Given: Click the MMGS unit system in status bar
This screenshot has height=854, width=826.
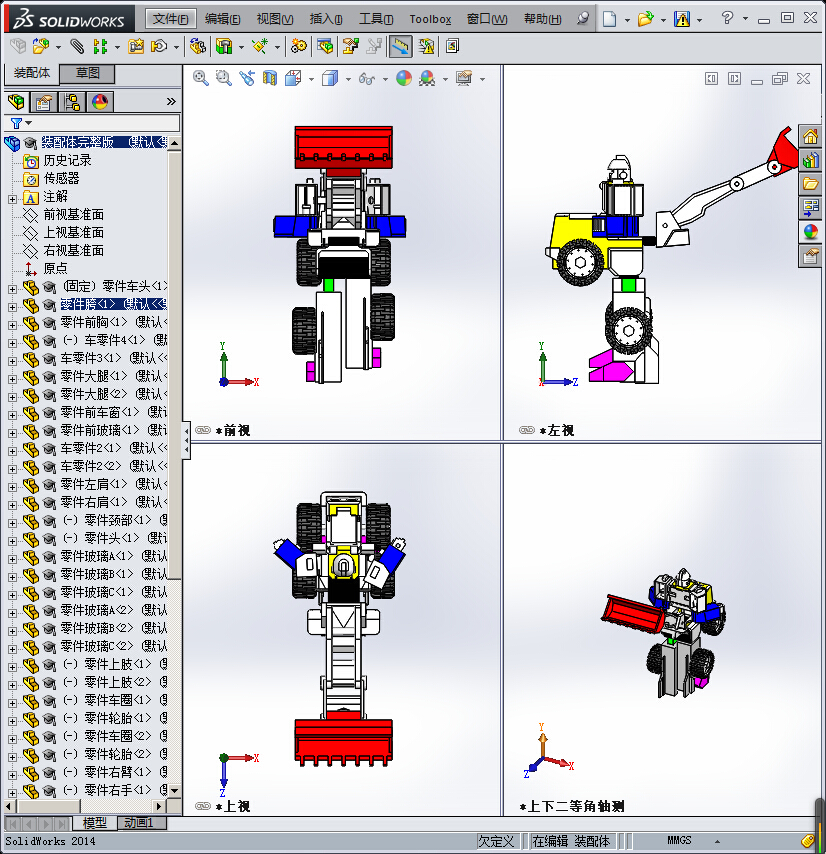Looking at the screenshot, I should 679,840.
